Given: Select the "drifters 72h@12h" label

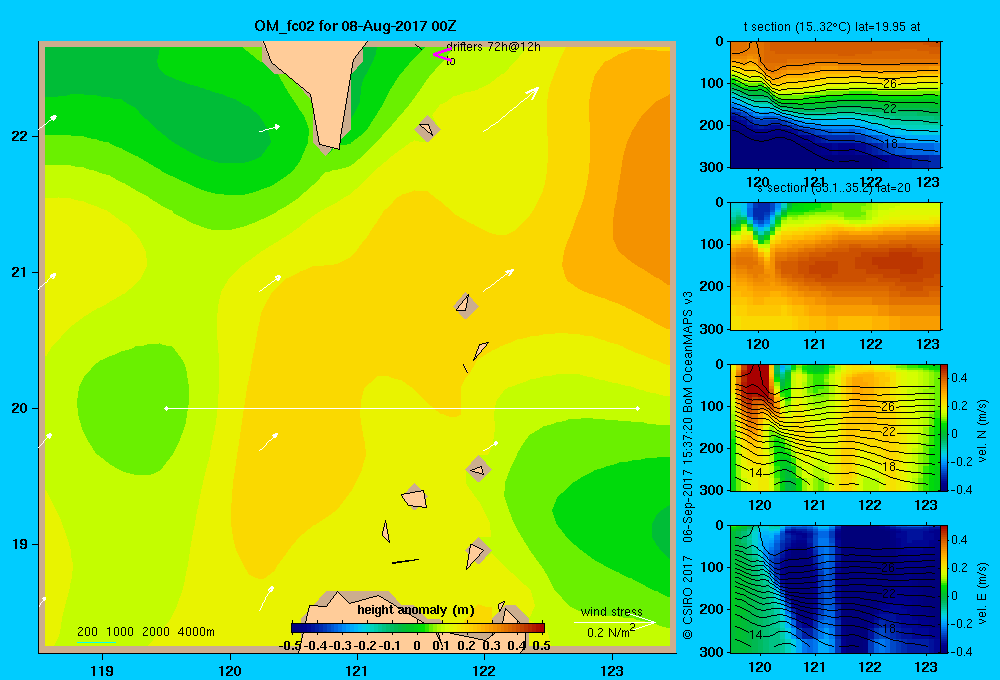Looking at the screenshot, I should [493, 47].
